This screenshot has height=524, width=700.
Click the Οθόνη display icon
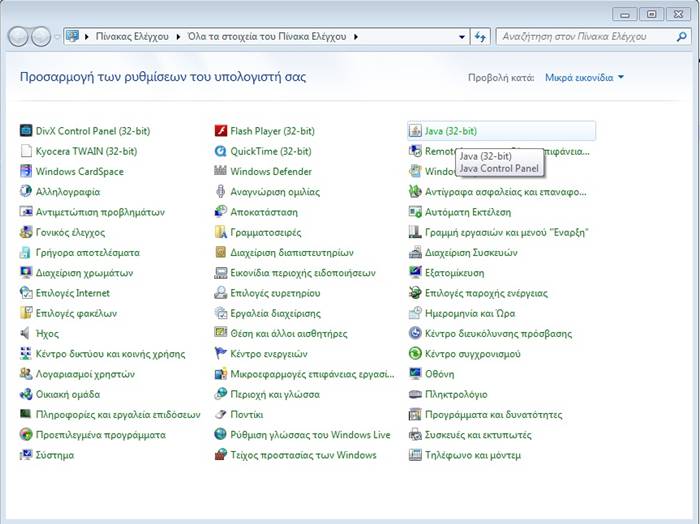[x=415, y=374]
